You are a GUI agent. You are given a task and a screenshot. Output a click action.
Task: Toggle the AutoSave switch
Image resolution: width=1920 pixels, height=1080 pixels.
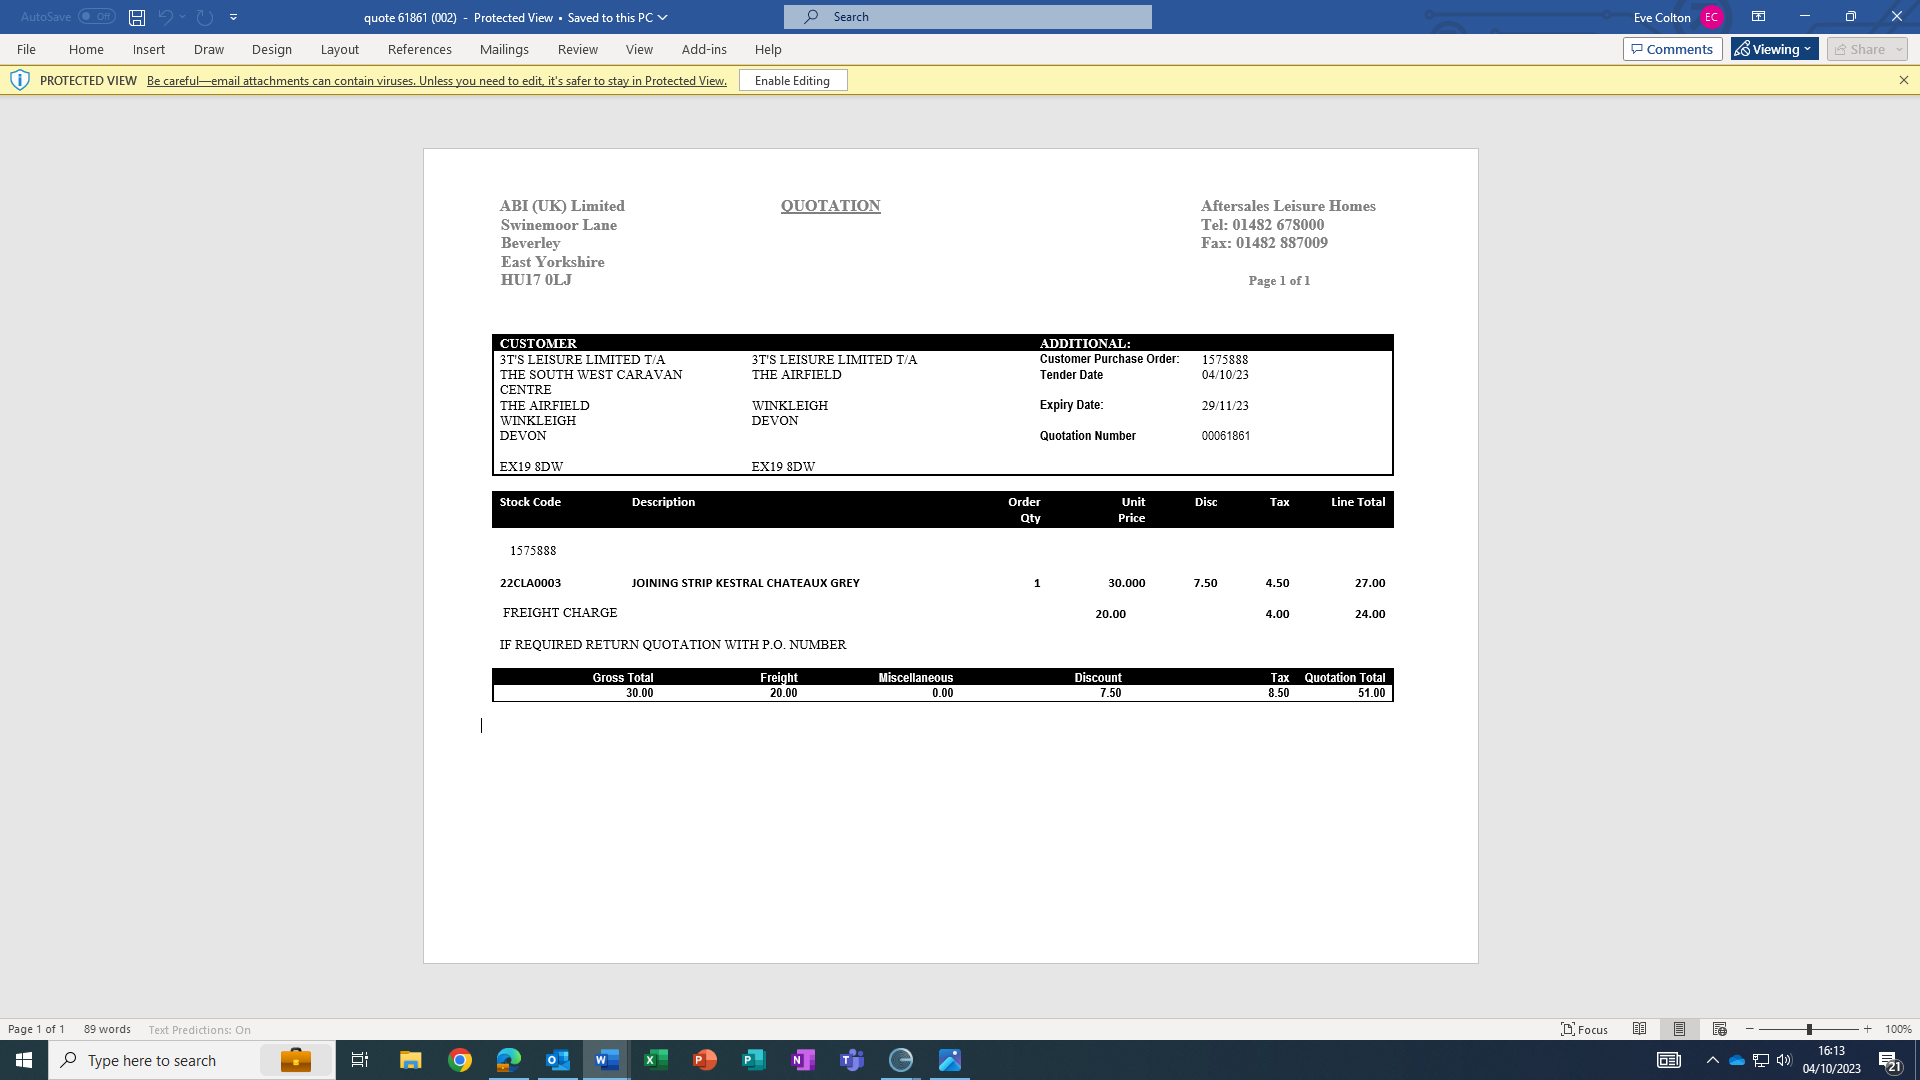pyautogui.click(x=97, y=17)
